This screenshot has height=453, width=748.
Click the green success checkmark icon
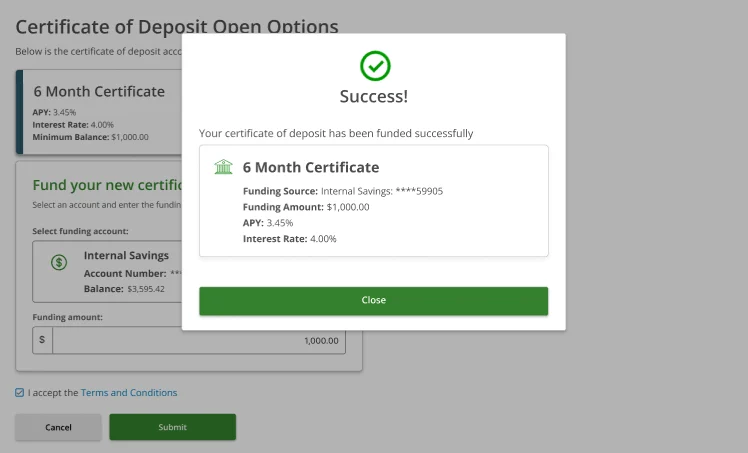tap(375, 66)
